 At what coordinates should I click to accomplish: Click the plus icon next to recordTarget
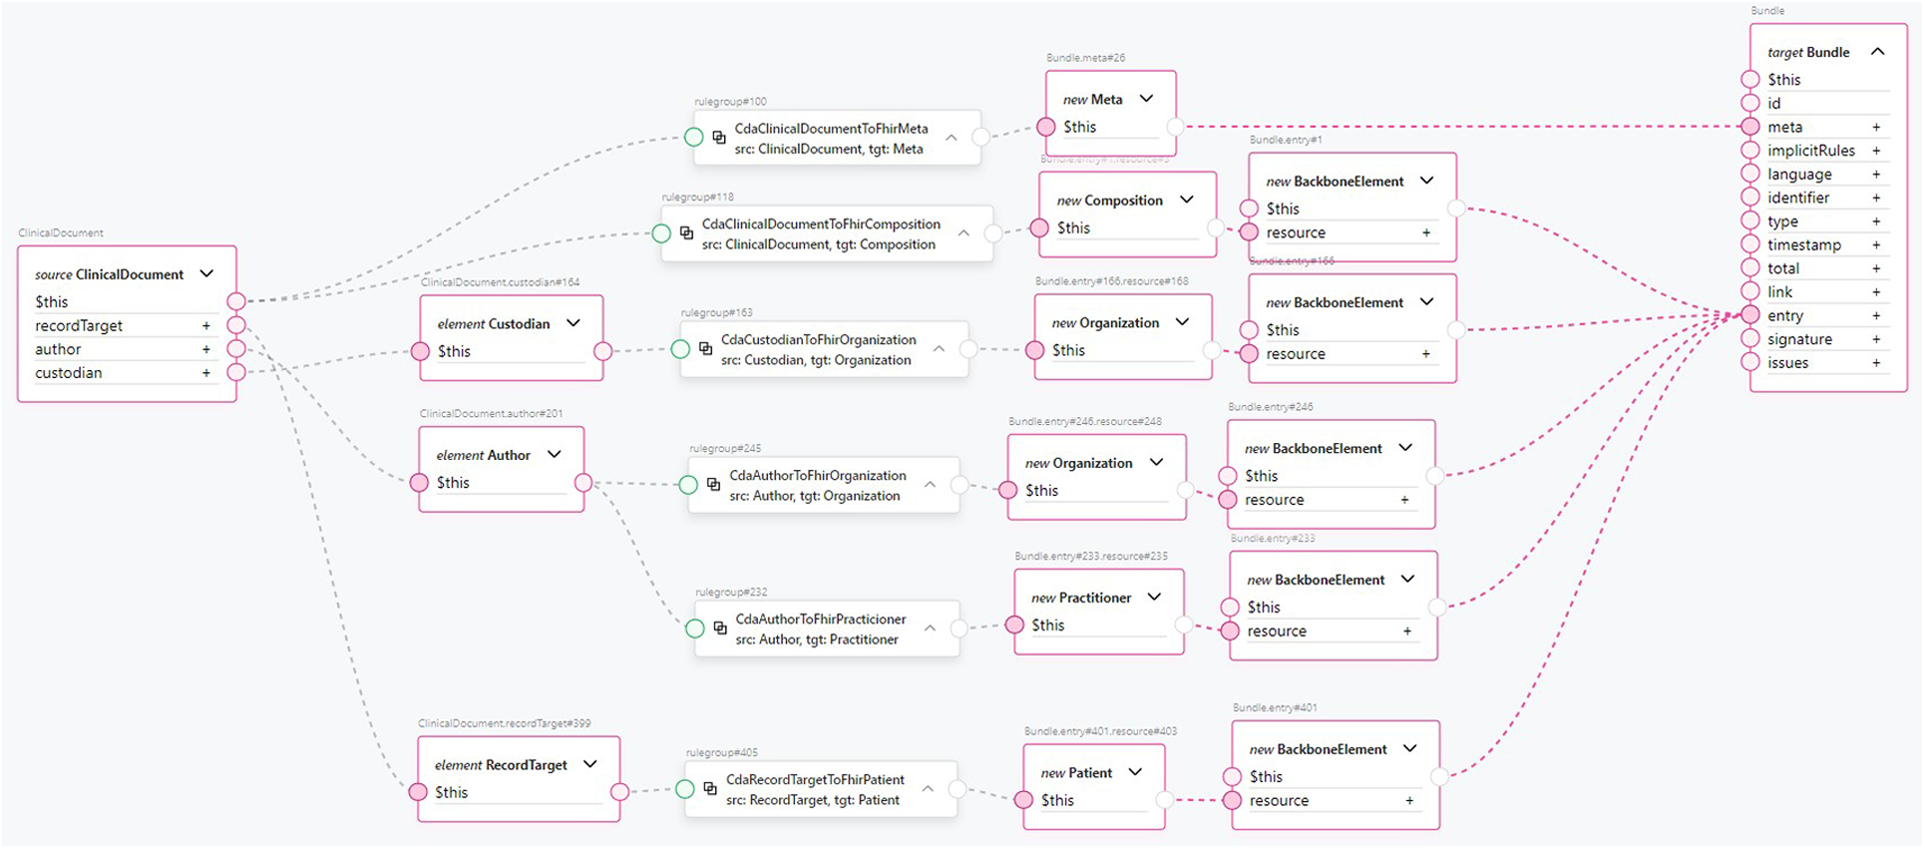pos(206,326)
